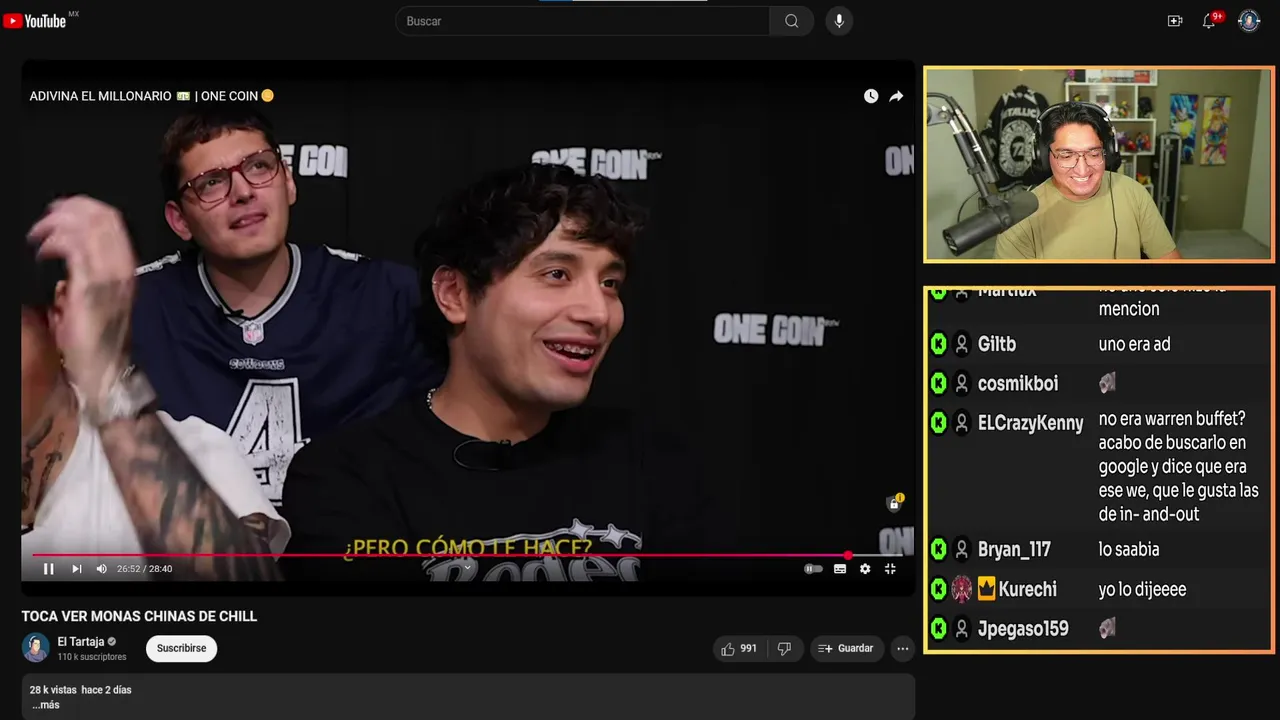Exit full screen mode
1280x720 pixels.
click(x=890, y=569)
